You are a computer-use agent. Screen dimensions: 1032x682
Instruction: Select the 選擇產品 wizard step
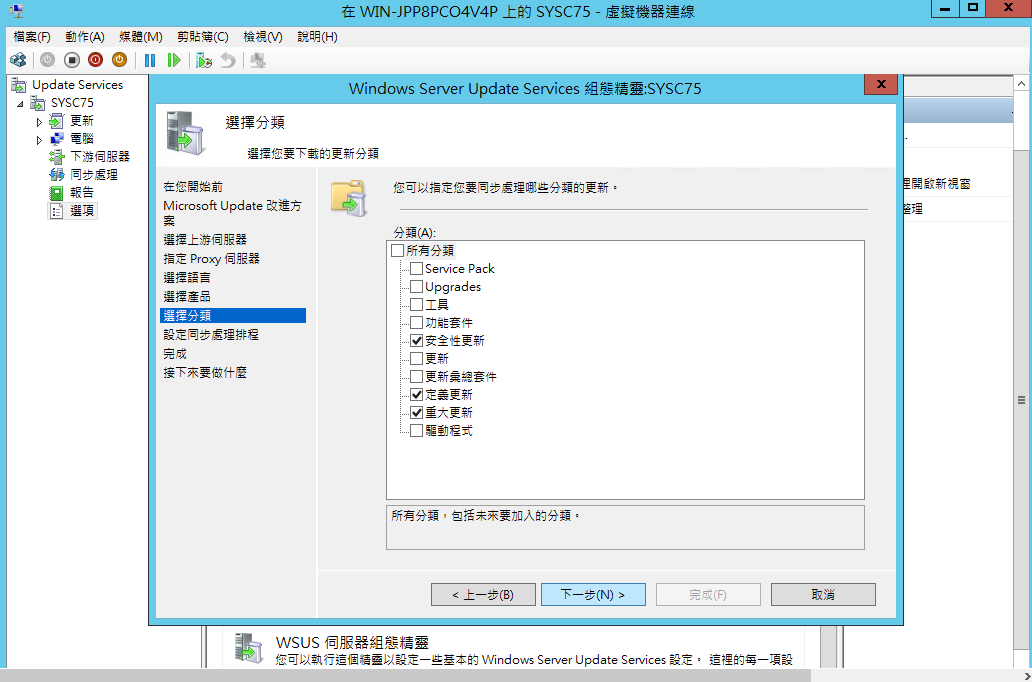(x=187, y=297)
